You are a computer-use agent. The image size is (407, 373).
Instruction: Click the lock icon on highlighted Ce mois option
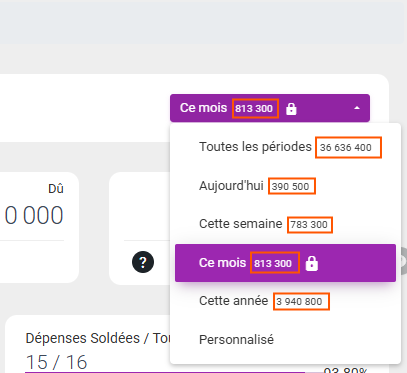pos(312,263)
